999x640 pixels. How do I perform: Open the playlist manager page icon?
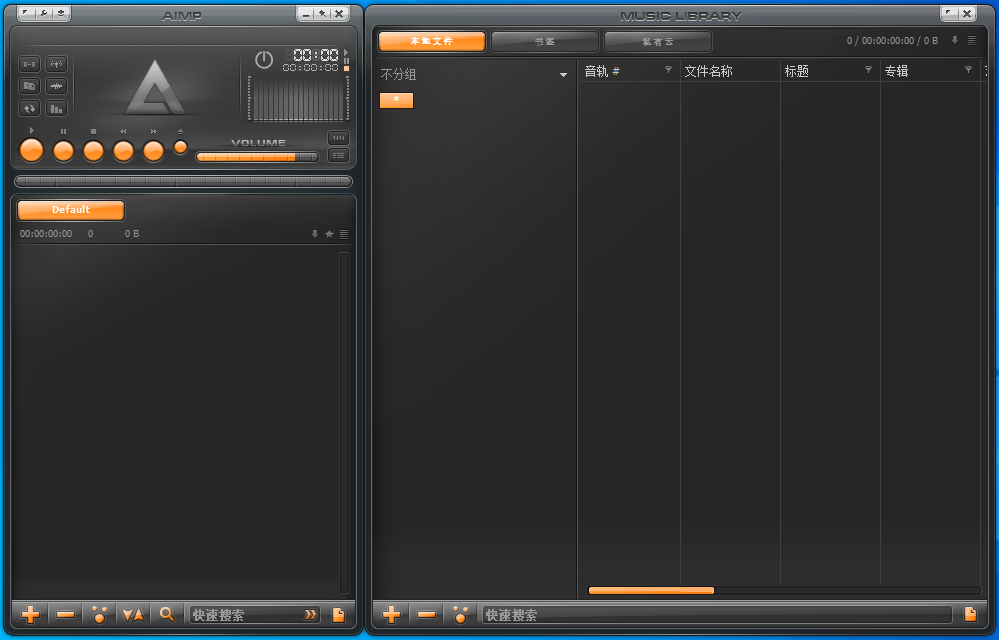tap(338, 615)
